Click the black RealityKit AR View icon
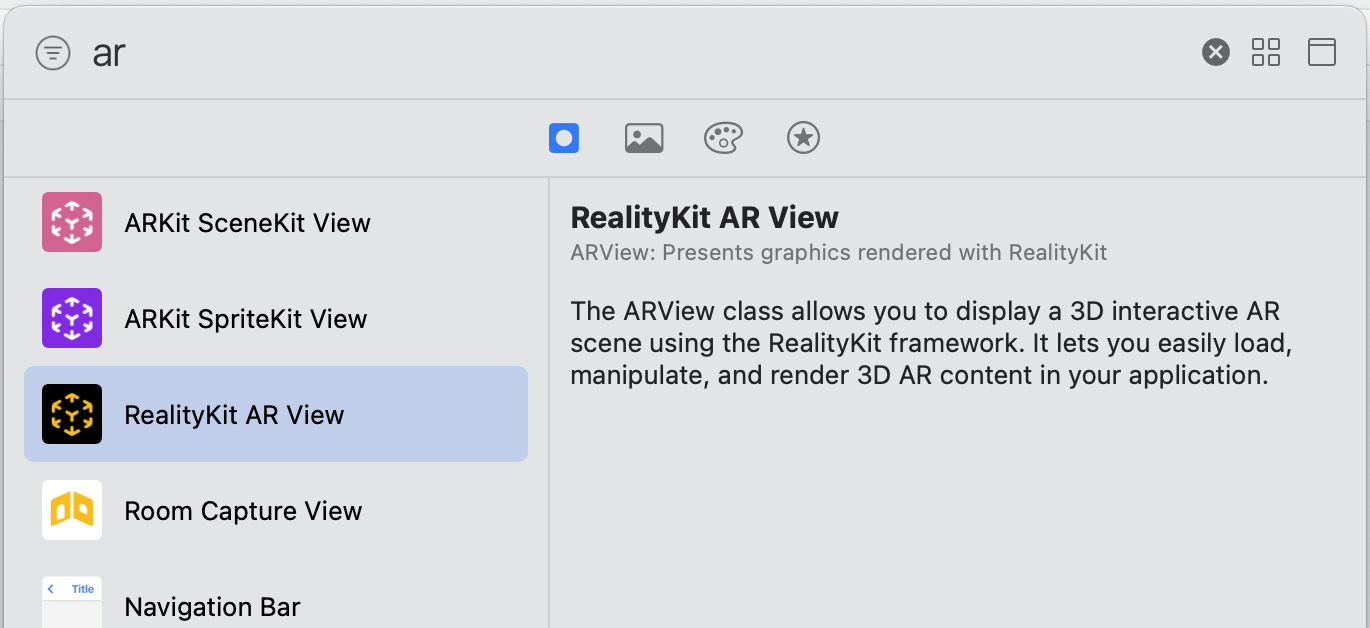 coord(72,414)
